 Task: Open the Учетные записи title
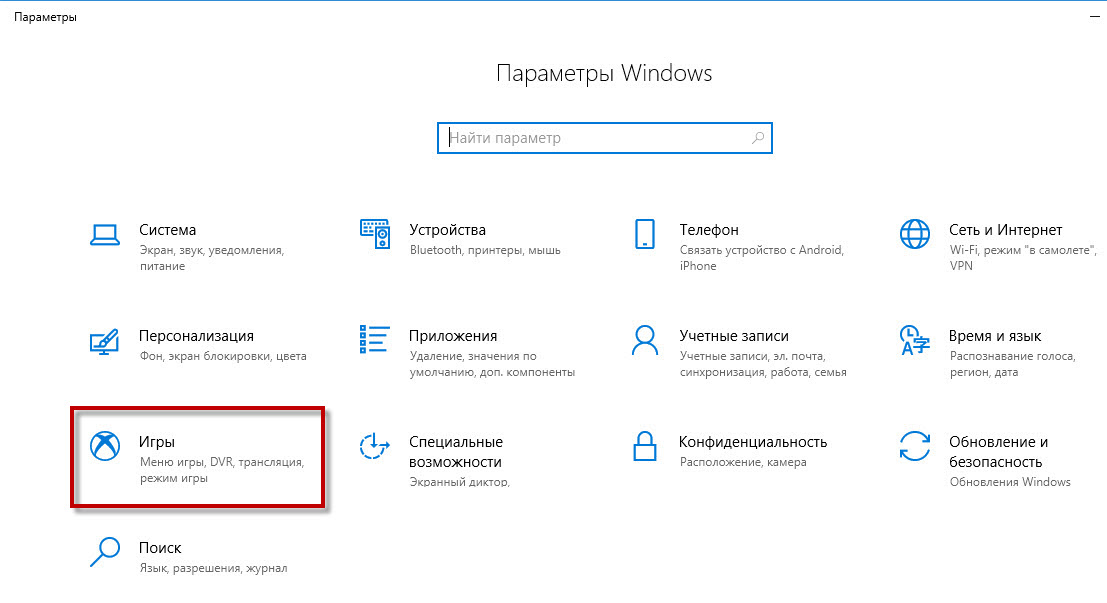[x=734, y=336]
